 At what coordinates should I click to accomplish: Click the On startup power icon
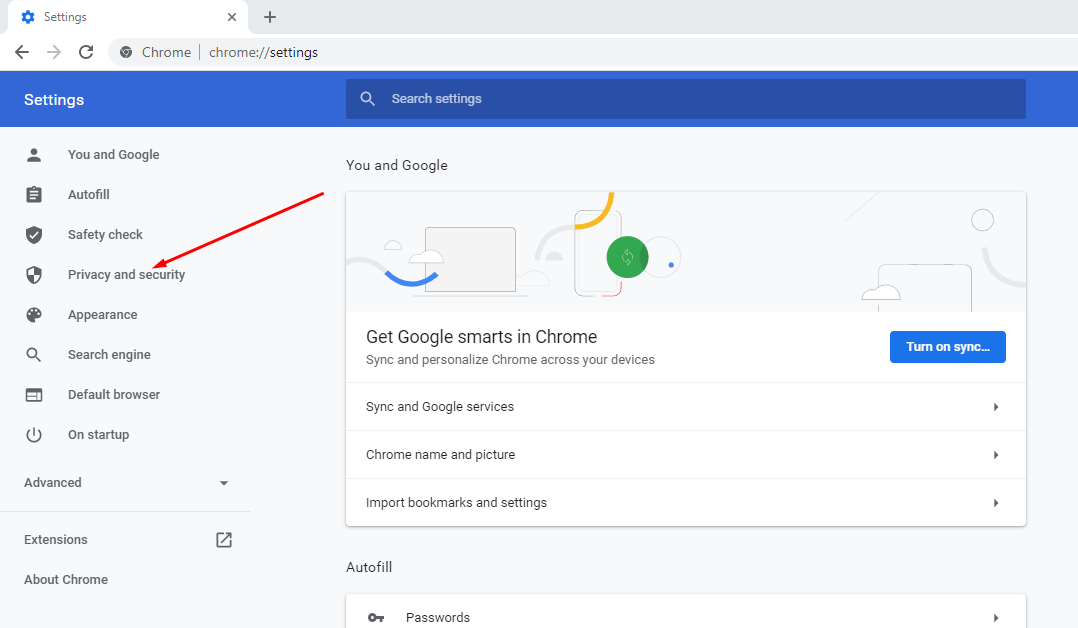click(x=34, y=435)
